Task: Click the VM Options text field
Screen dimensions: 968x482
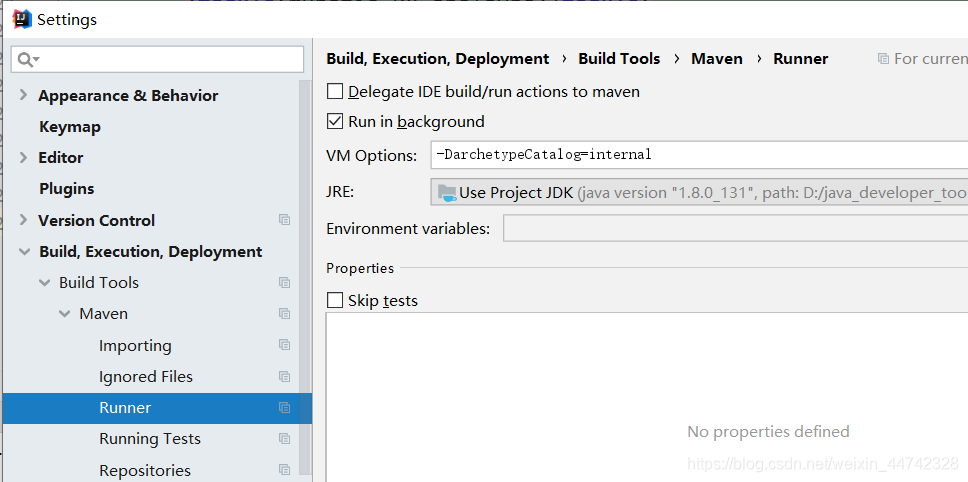Action: click(699, 155)
